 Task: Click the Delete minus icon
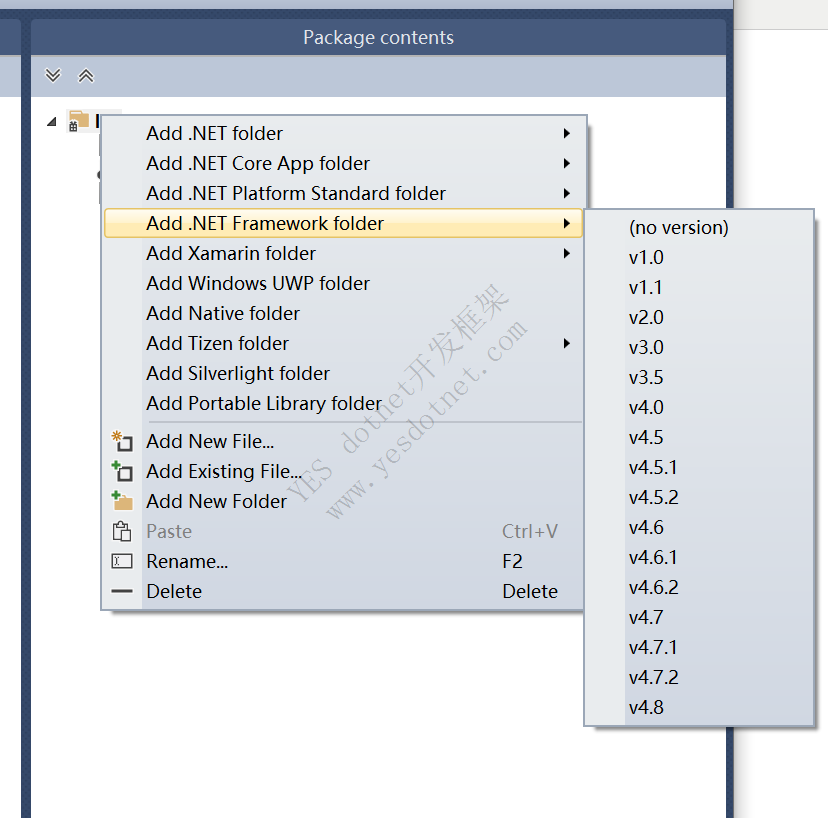(x=122, y=591)
